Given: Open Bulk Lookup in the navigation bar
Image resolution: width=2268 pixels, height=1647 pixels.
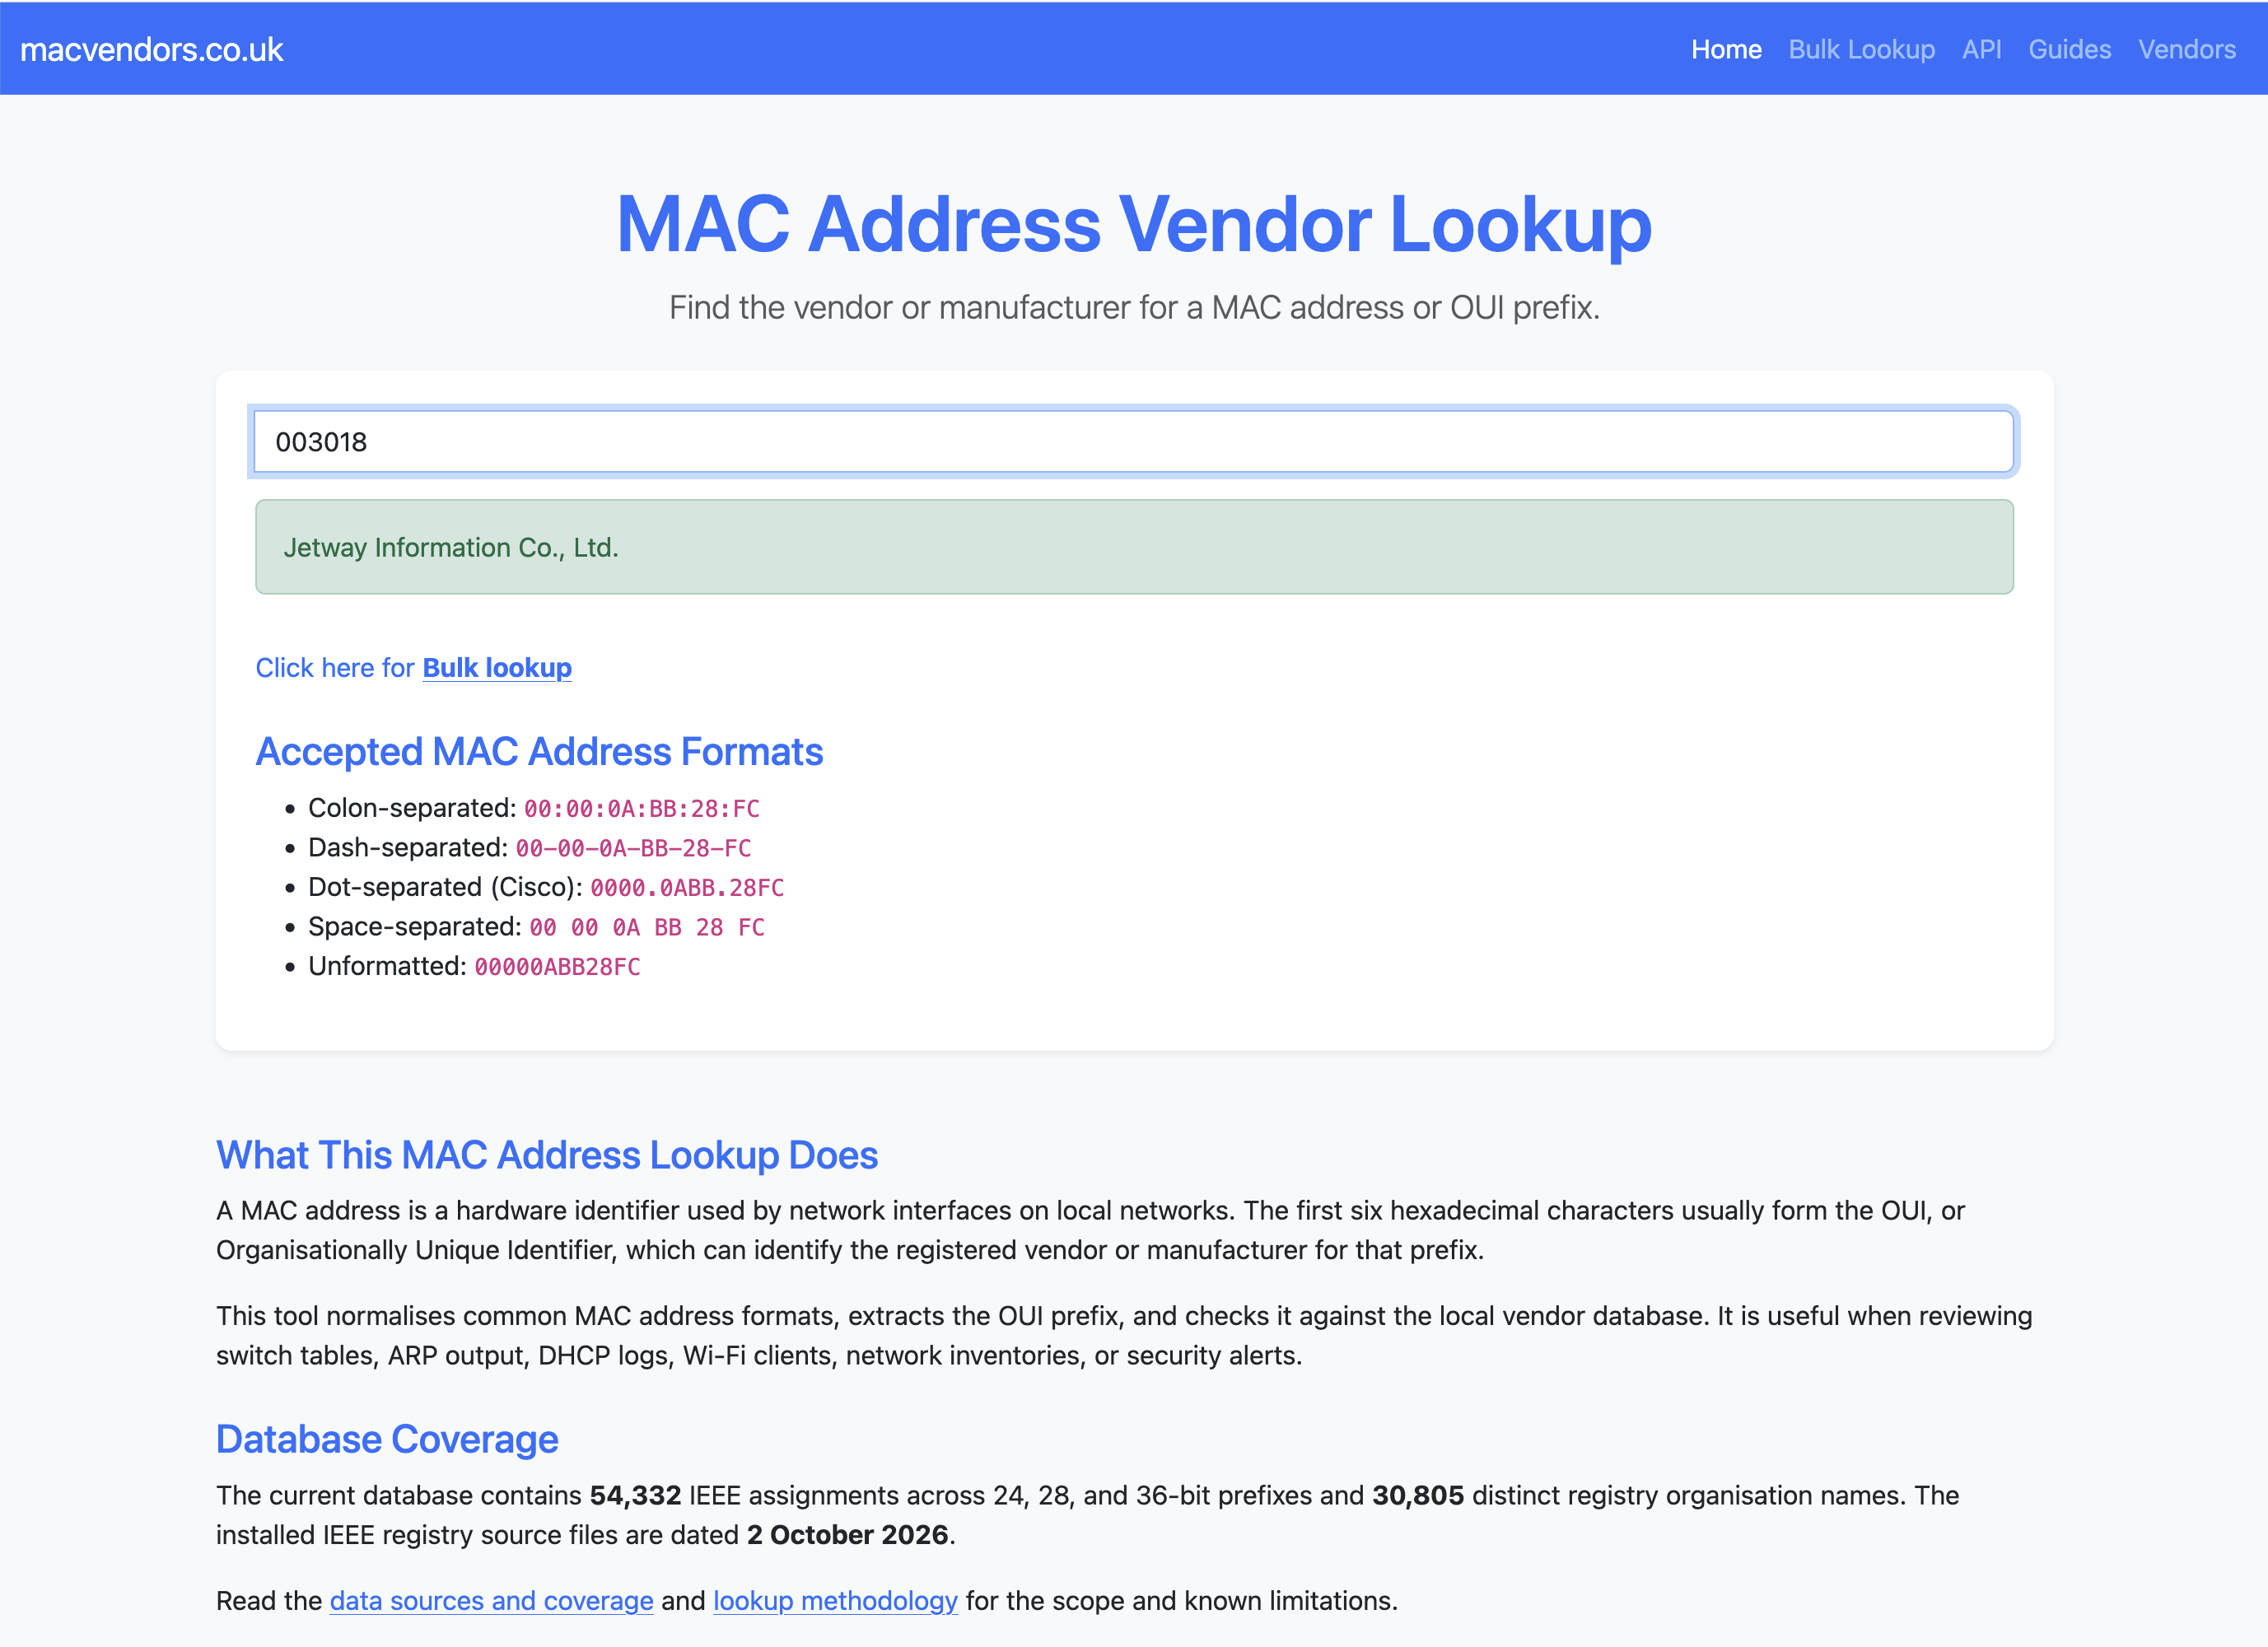Looking at the screenshot, I should pos(1861,49).
